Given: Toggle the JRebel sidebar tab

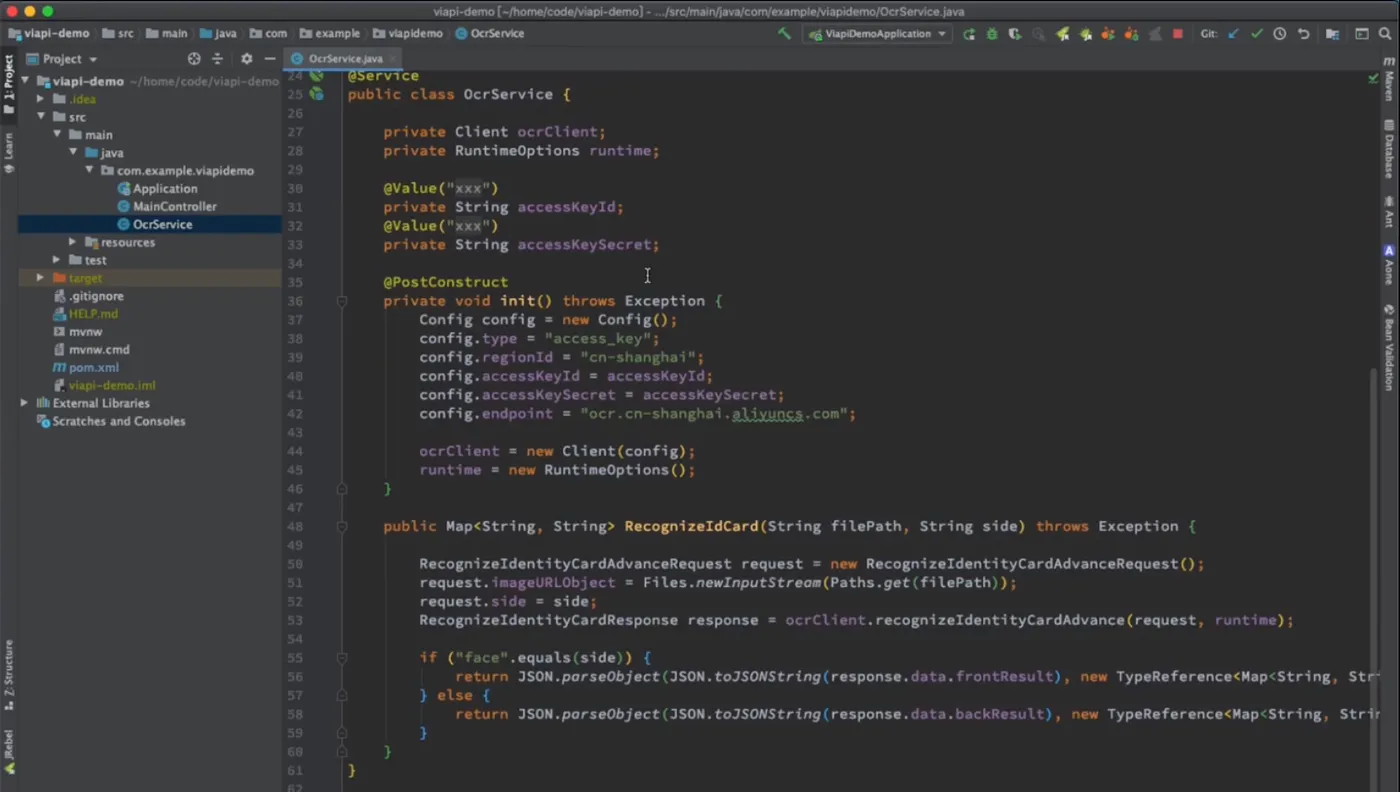Looking at the screenshot, I should 9,751.
